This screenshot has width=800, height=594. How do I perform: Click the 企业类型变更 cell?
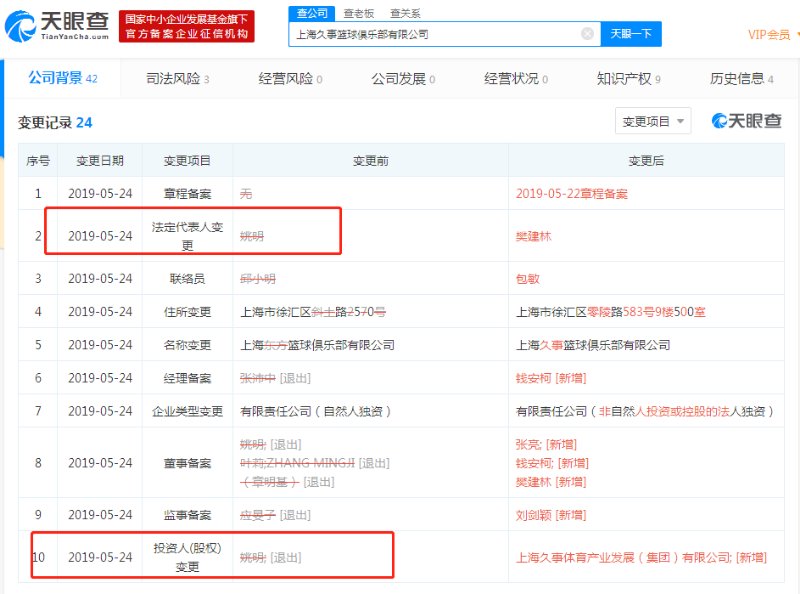(187, 411)
